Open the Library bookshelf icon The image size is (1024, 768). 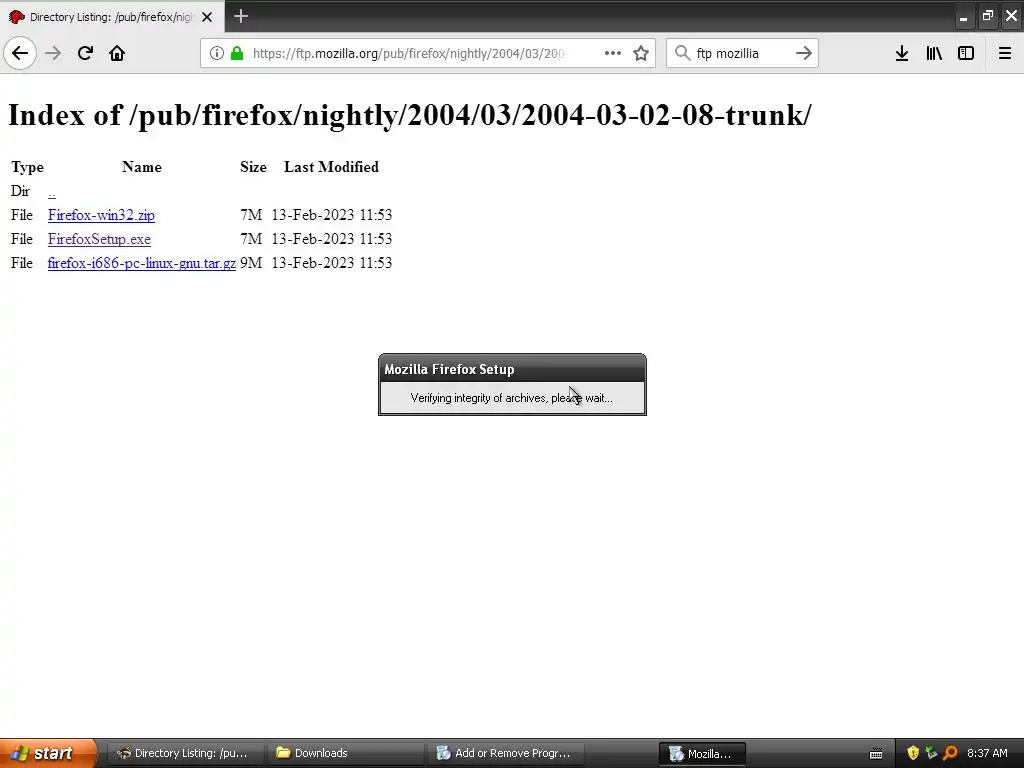(934, 53)
